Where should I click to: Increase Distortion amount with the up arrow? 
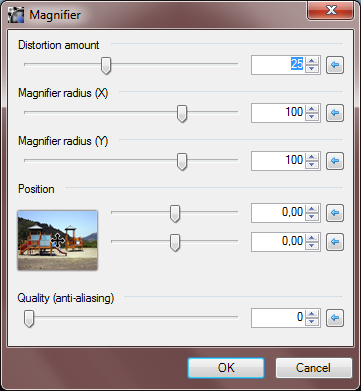pos(312,61)
